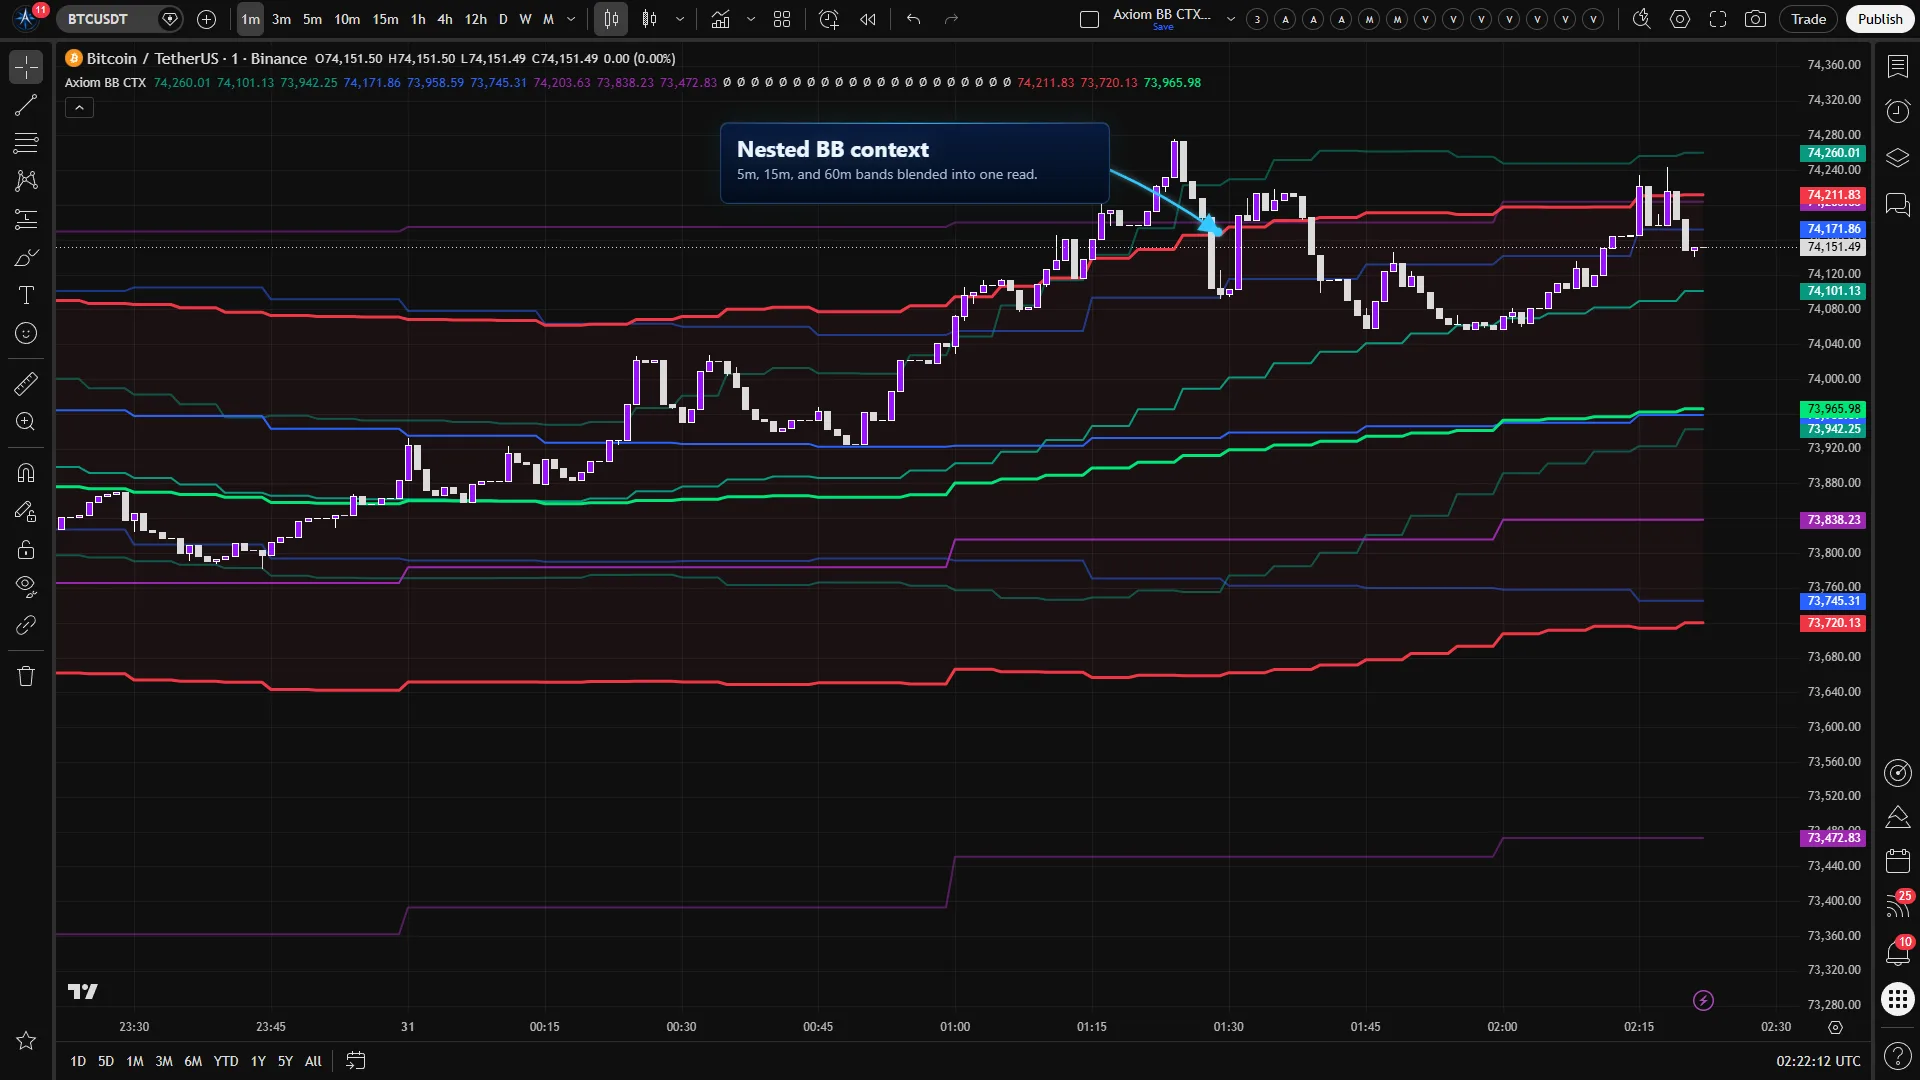Open the watchlist panel in right sidebar
The height and width of the screenshot is (1080, 1920).
(x=1897, y=66)
